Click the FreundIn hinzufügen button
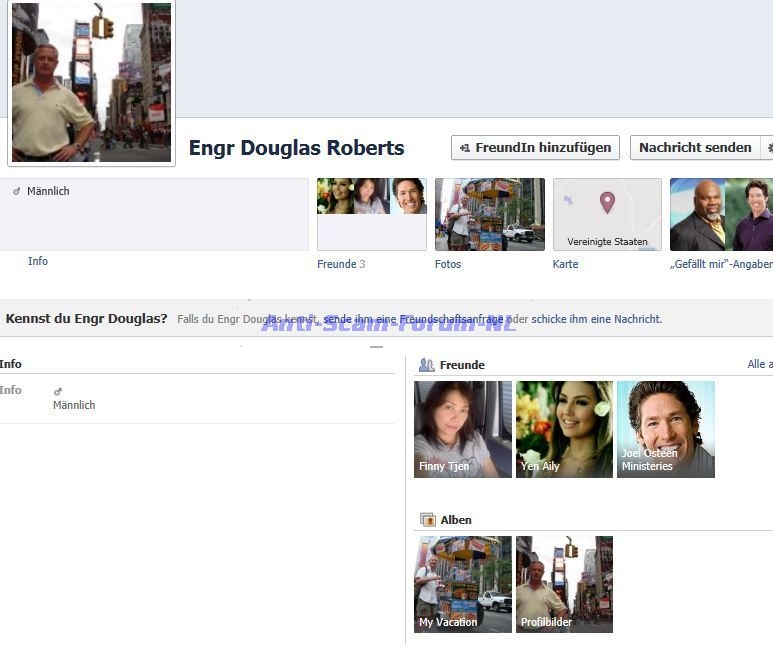Viewport: 773px width, 645px height. point(535,147)
